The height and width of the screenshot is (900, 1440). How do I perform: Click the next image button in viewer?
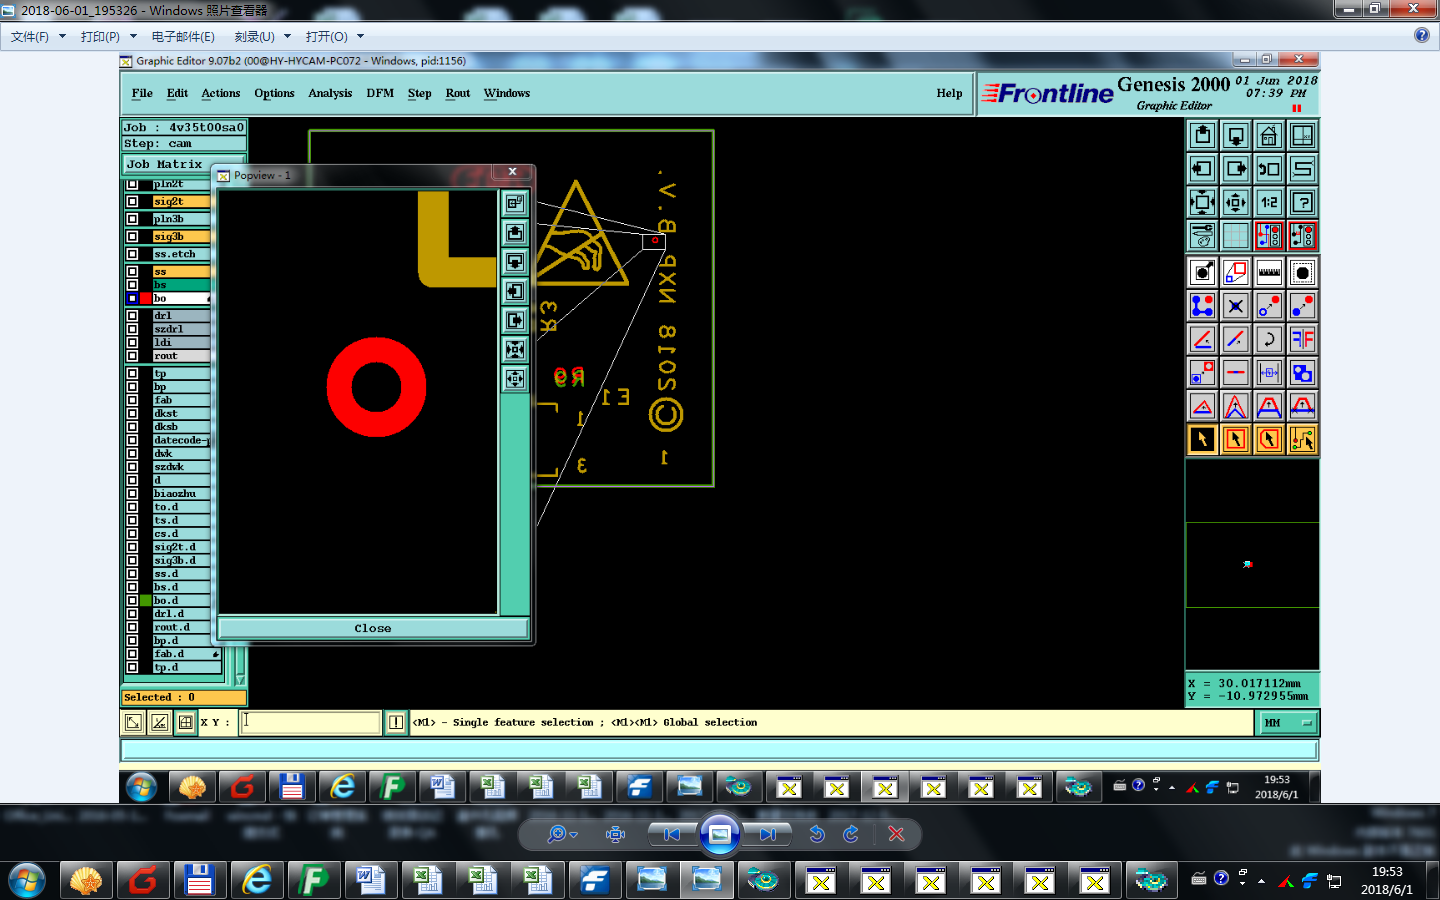[x=768, y=834]
